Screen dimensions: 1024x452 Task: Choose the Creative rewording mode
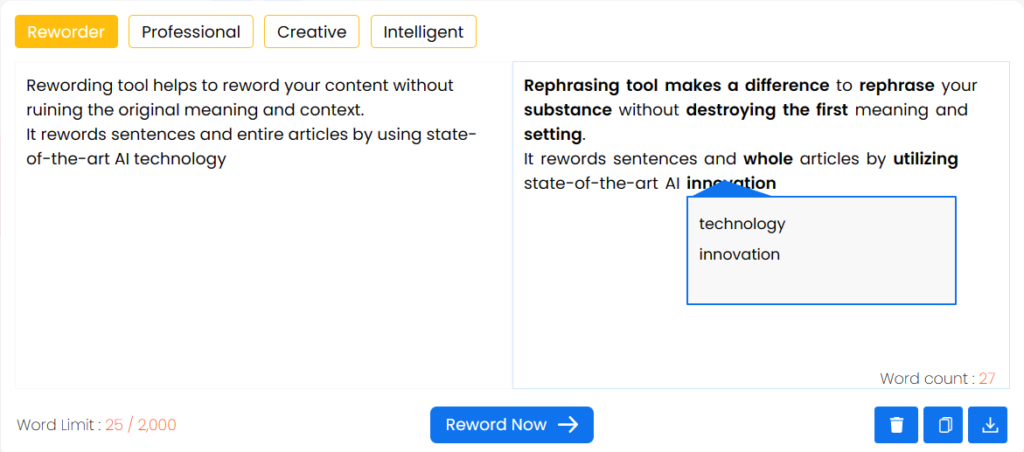pyautogui.click(x=312, y=32)
